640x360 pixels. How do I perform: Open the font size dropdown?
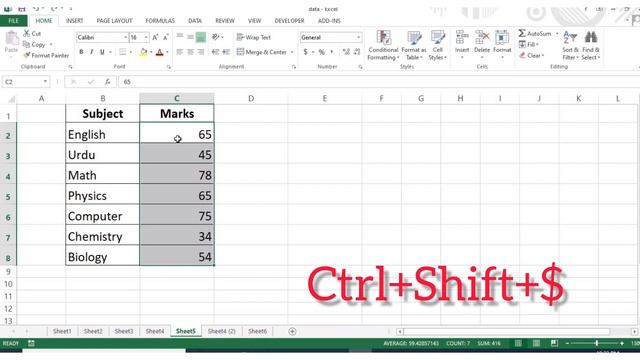pos(146,38)
